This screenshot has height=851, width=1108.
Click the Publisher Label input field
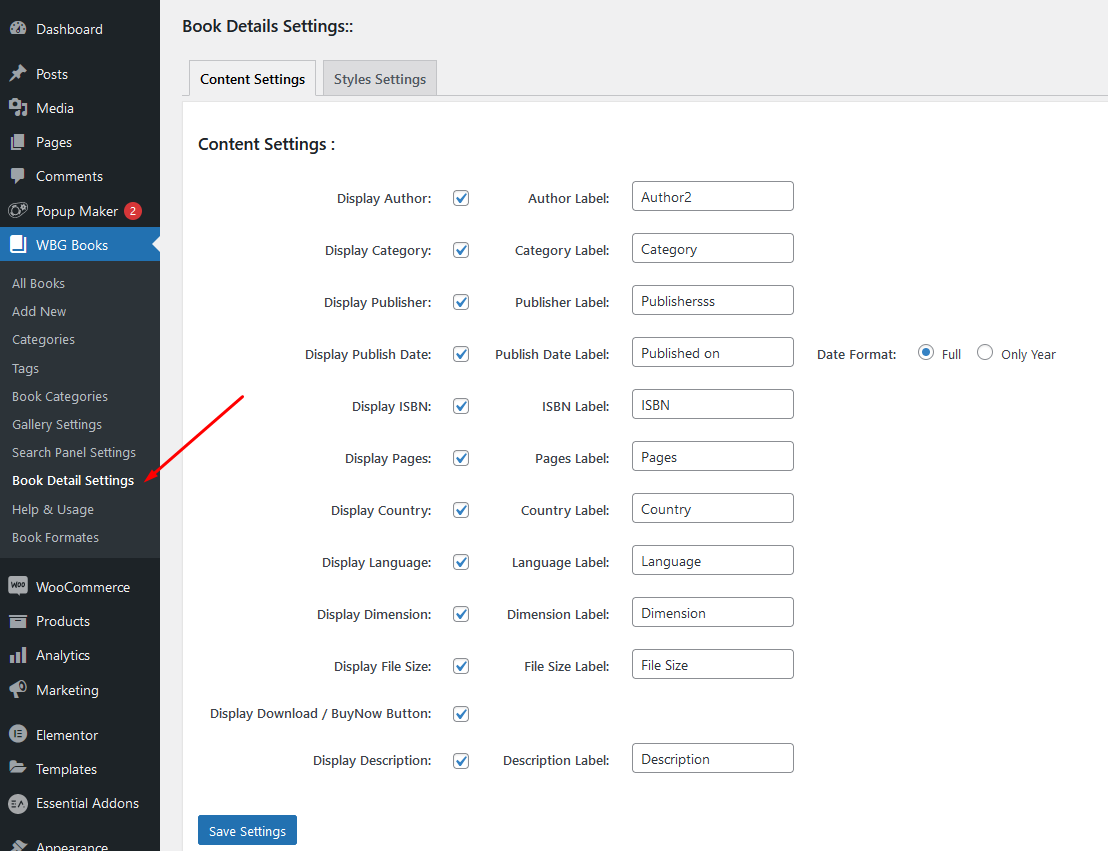coord(712,300)
